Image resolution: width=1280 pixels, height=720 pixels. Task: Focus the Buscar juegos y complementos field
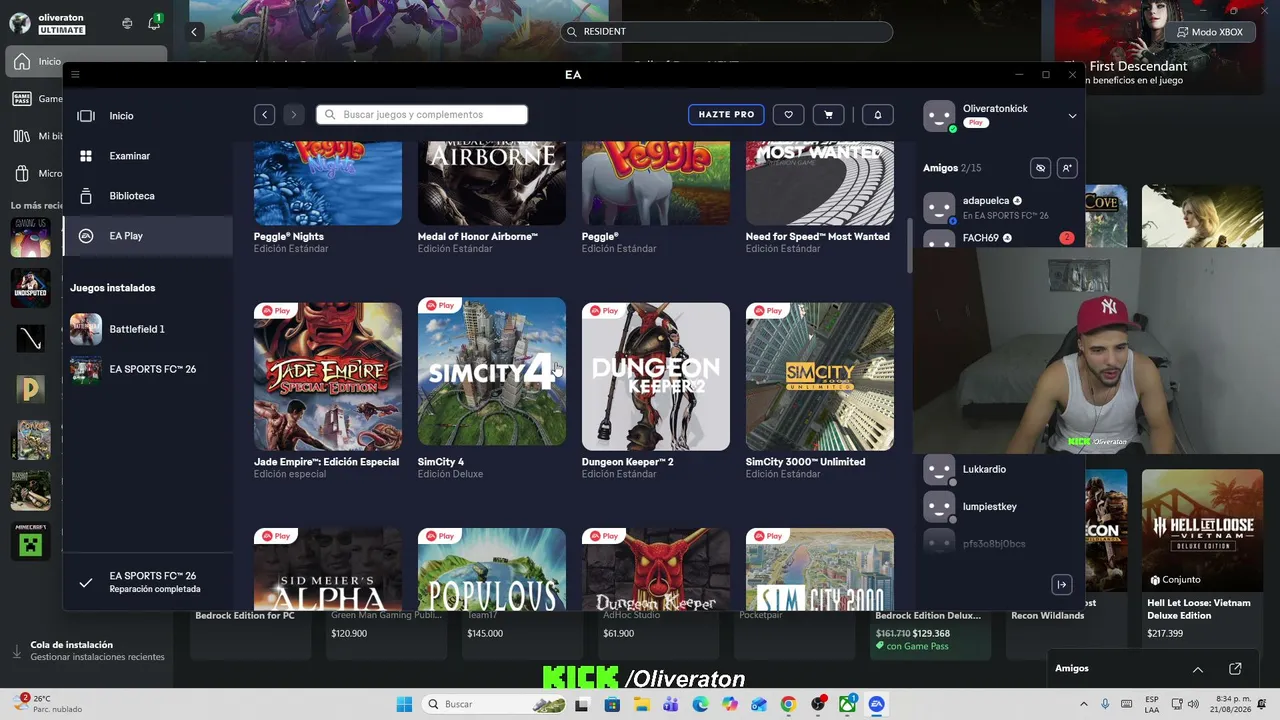422,115
